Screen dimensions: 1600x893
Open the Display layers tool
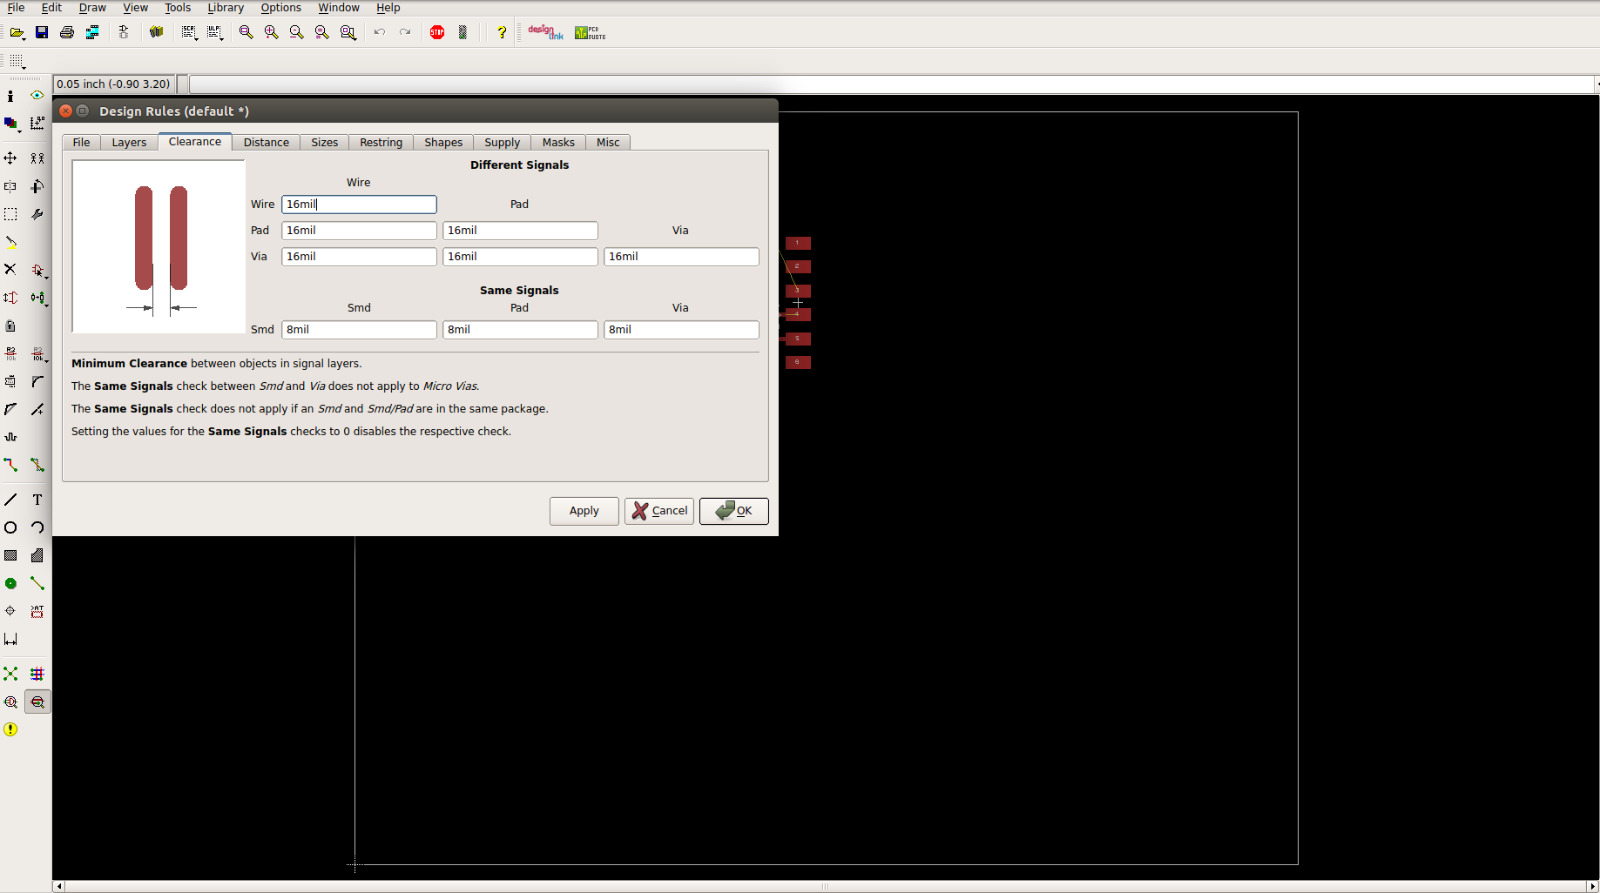(x=11, y=124)
